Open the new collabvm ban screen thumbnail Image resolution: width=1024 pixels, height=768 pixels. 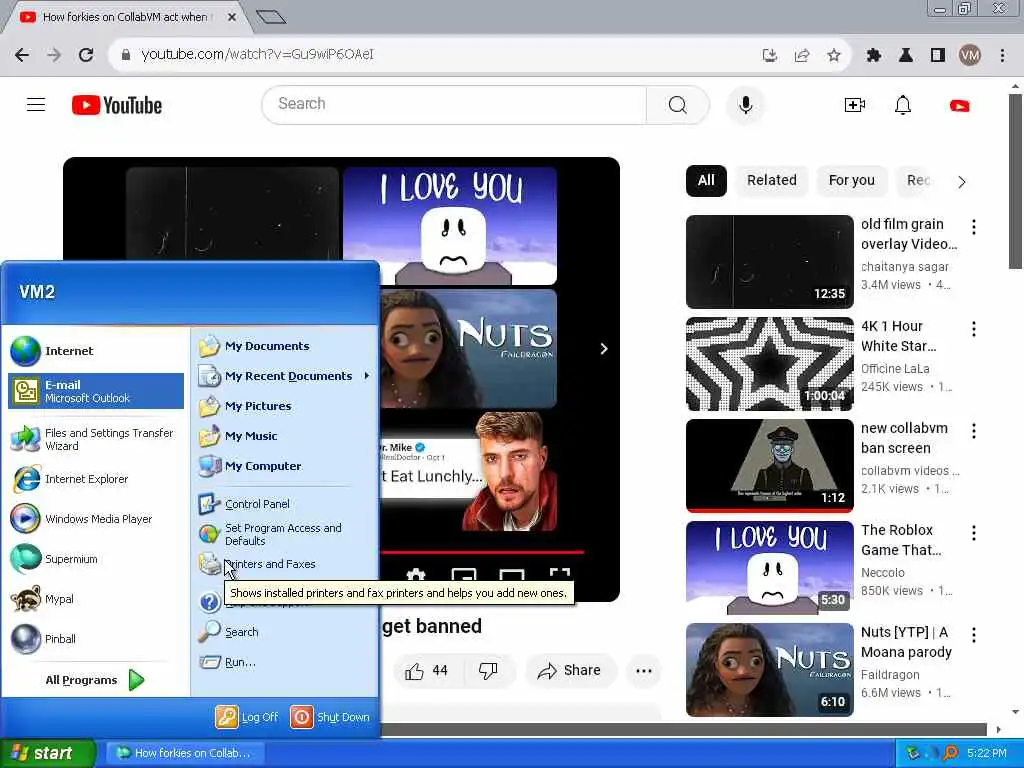(x=769, y=466)
